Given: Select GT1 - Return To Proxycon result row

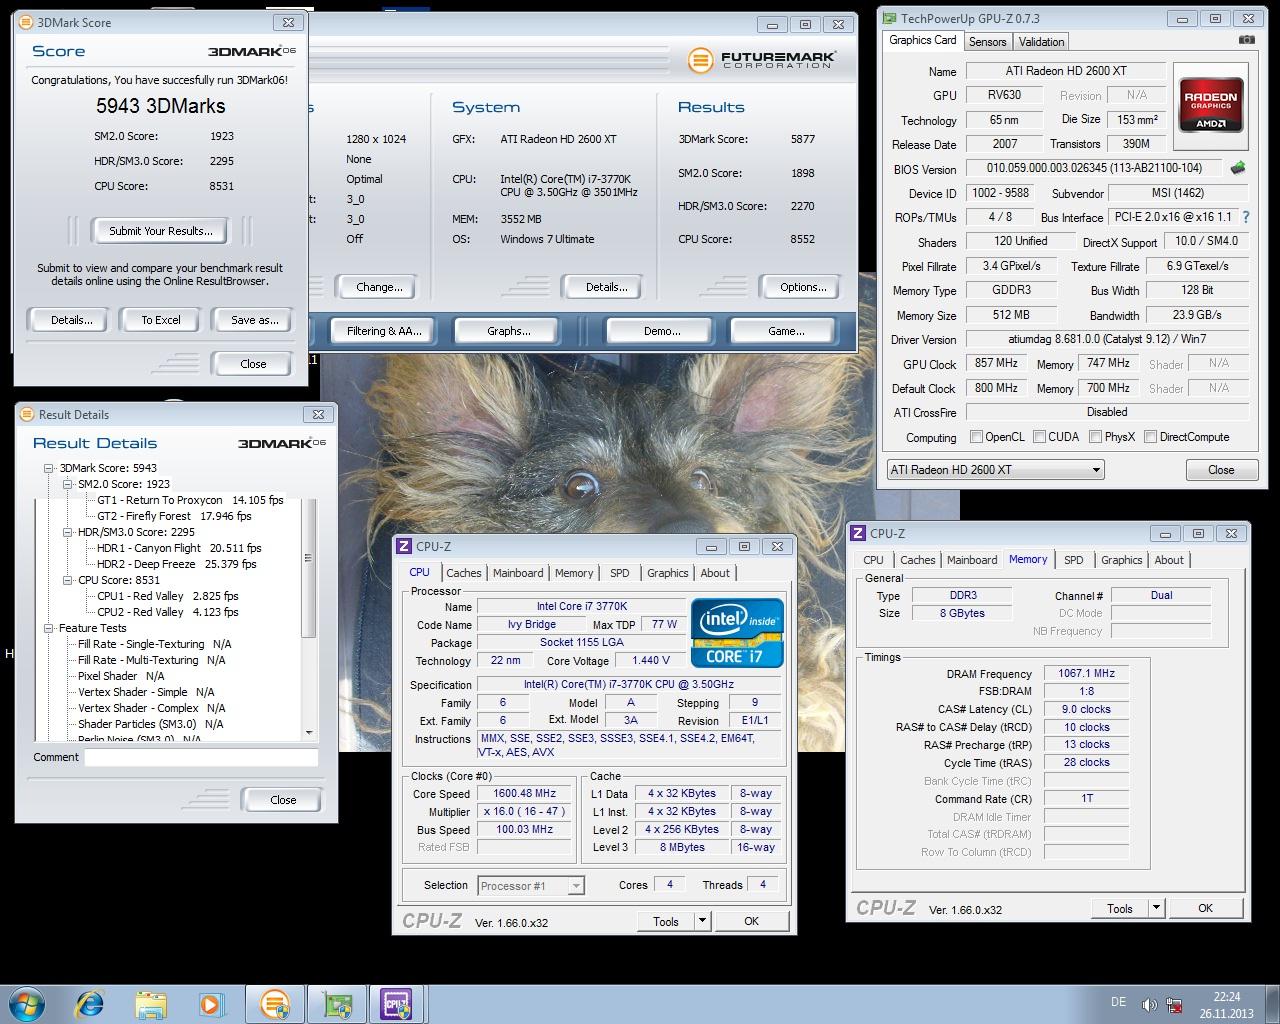Looking at the screenshot, I should [x=190, y=500].
